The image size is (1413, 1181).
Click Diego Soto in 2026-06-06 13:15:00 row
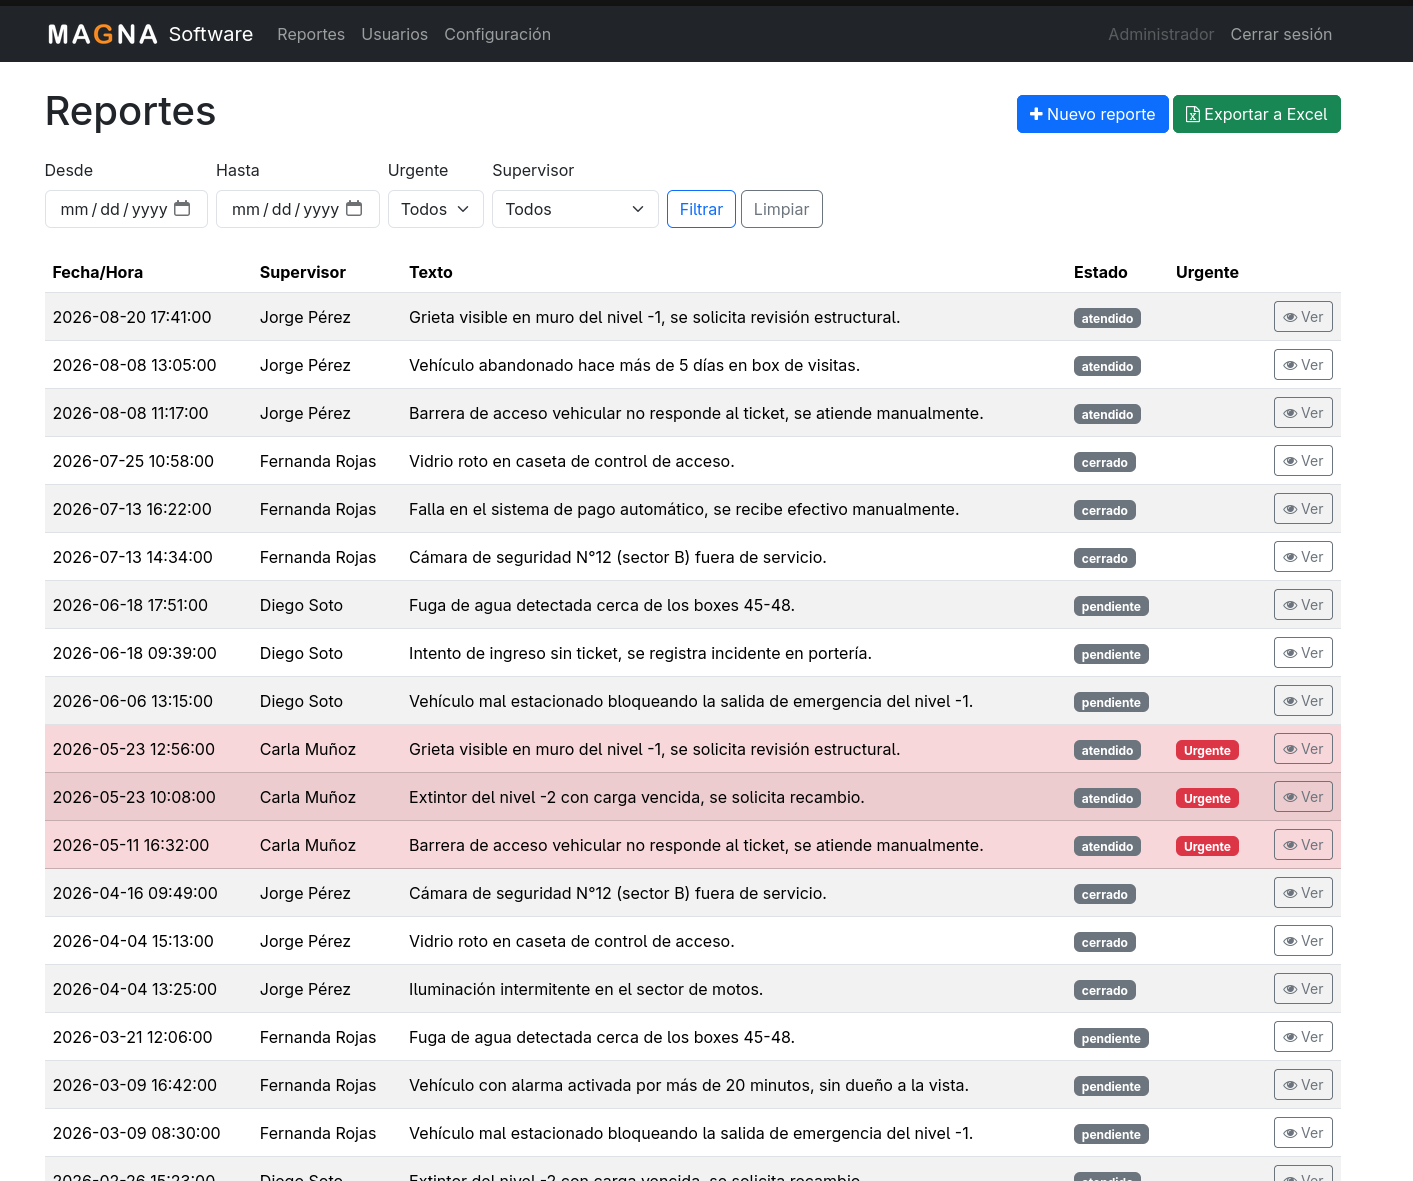click(301, 701)
